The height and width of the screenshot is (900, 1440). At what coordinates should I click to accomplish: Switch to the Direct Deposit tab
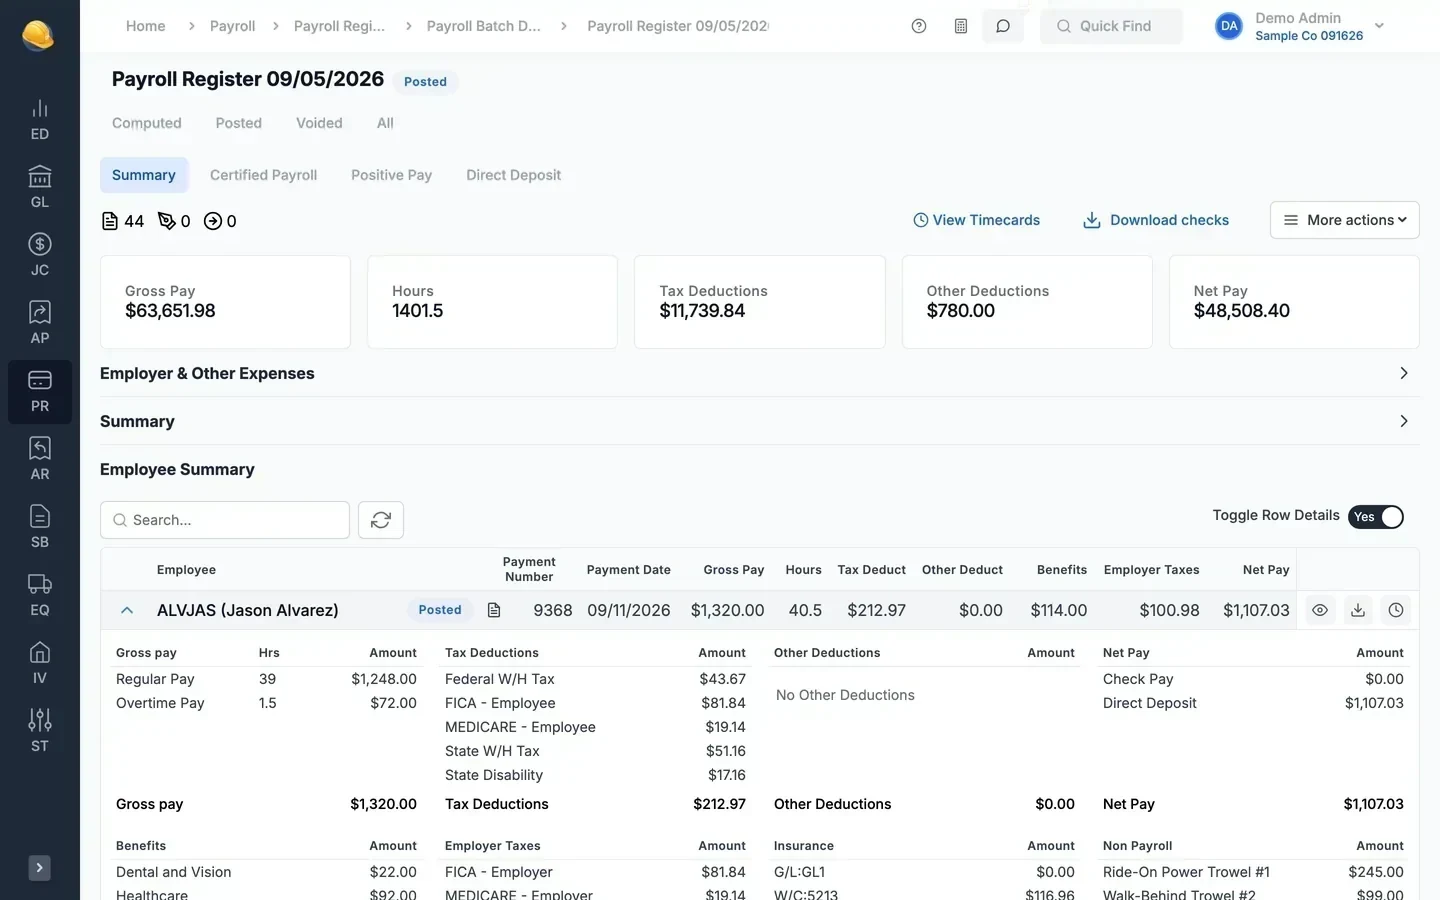514,175
